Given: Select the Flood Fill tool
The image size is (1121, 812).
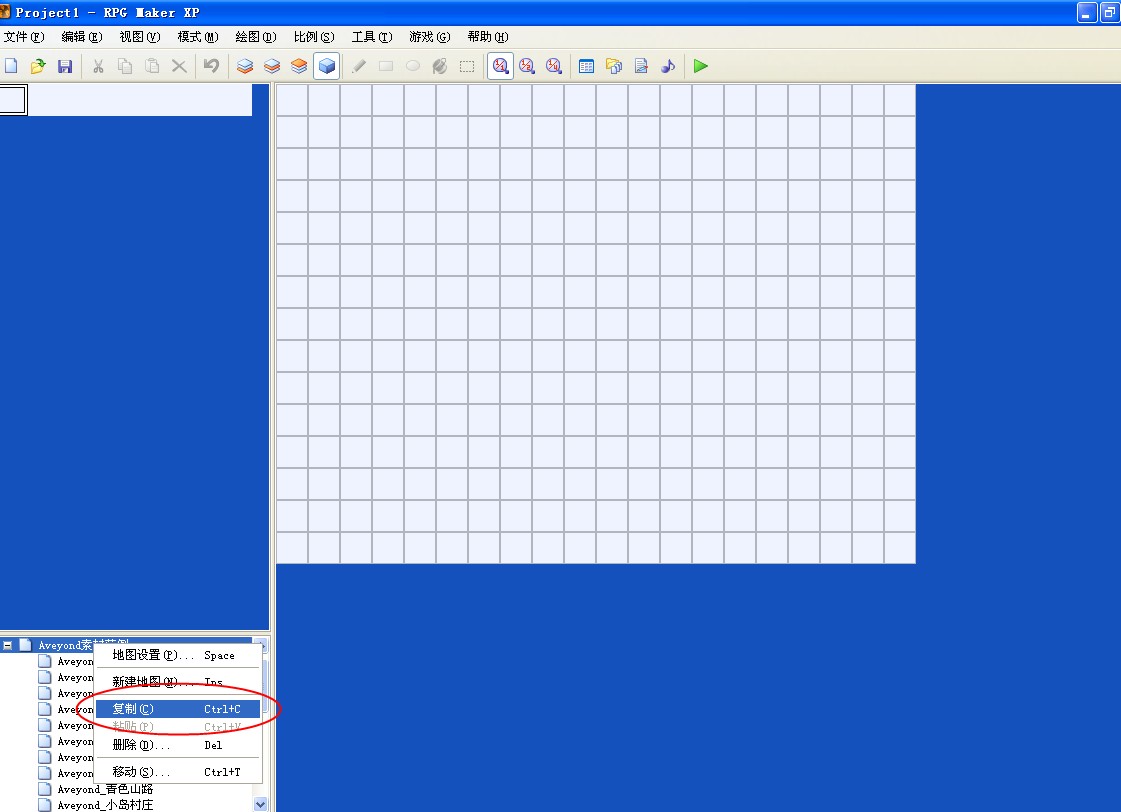Looking at the screenshot, I should pyautogui.click(x=440, y=66).
